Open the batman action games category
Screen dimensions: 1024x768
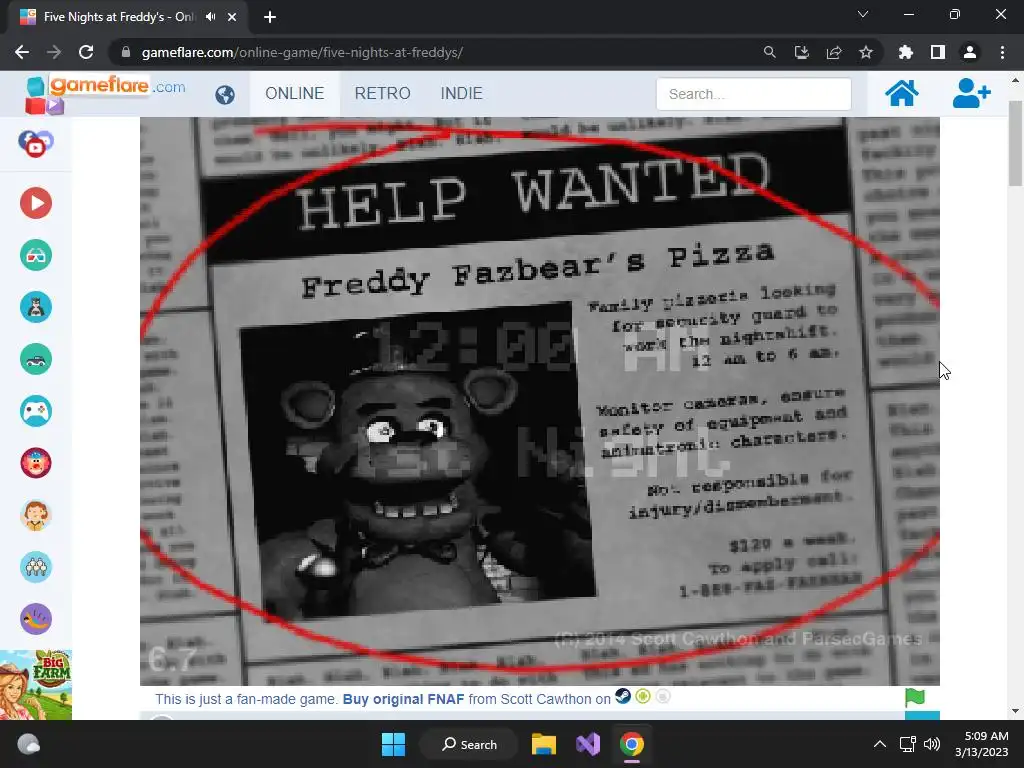tap(36, 307)
